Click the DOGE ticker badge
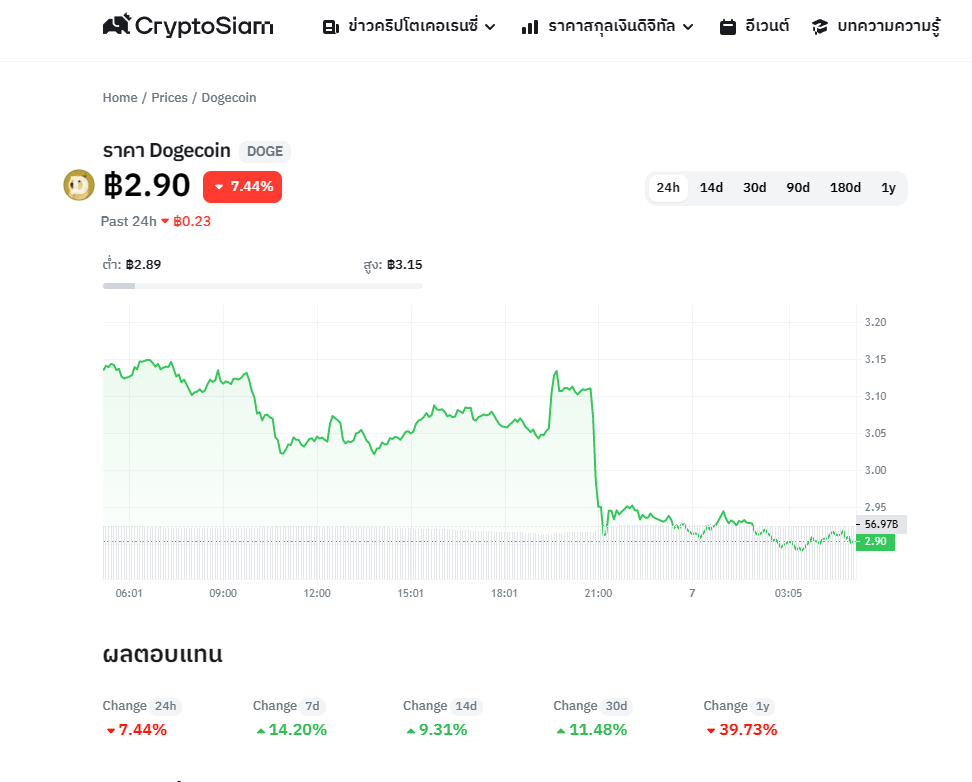 tap(265, 151)
